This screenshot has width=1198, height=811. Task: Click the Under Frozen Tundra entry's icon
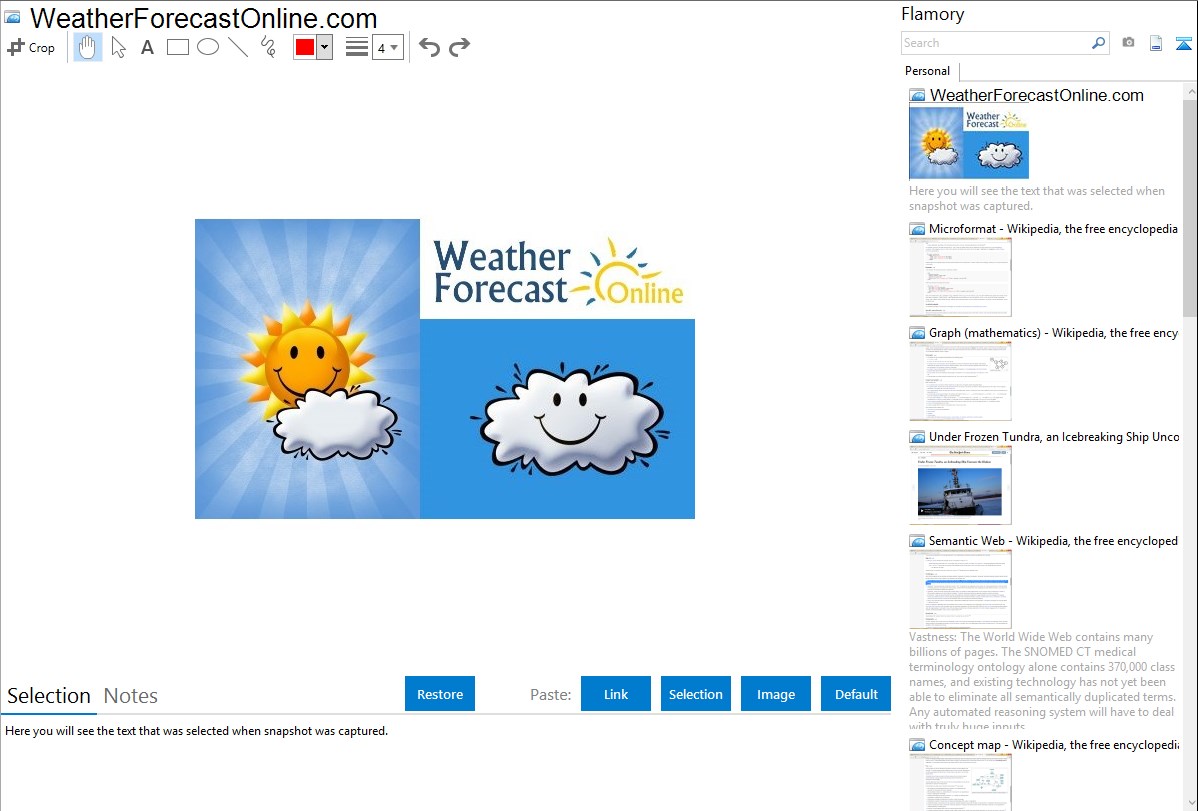click(x=917, y=437)
